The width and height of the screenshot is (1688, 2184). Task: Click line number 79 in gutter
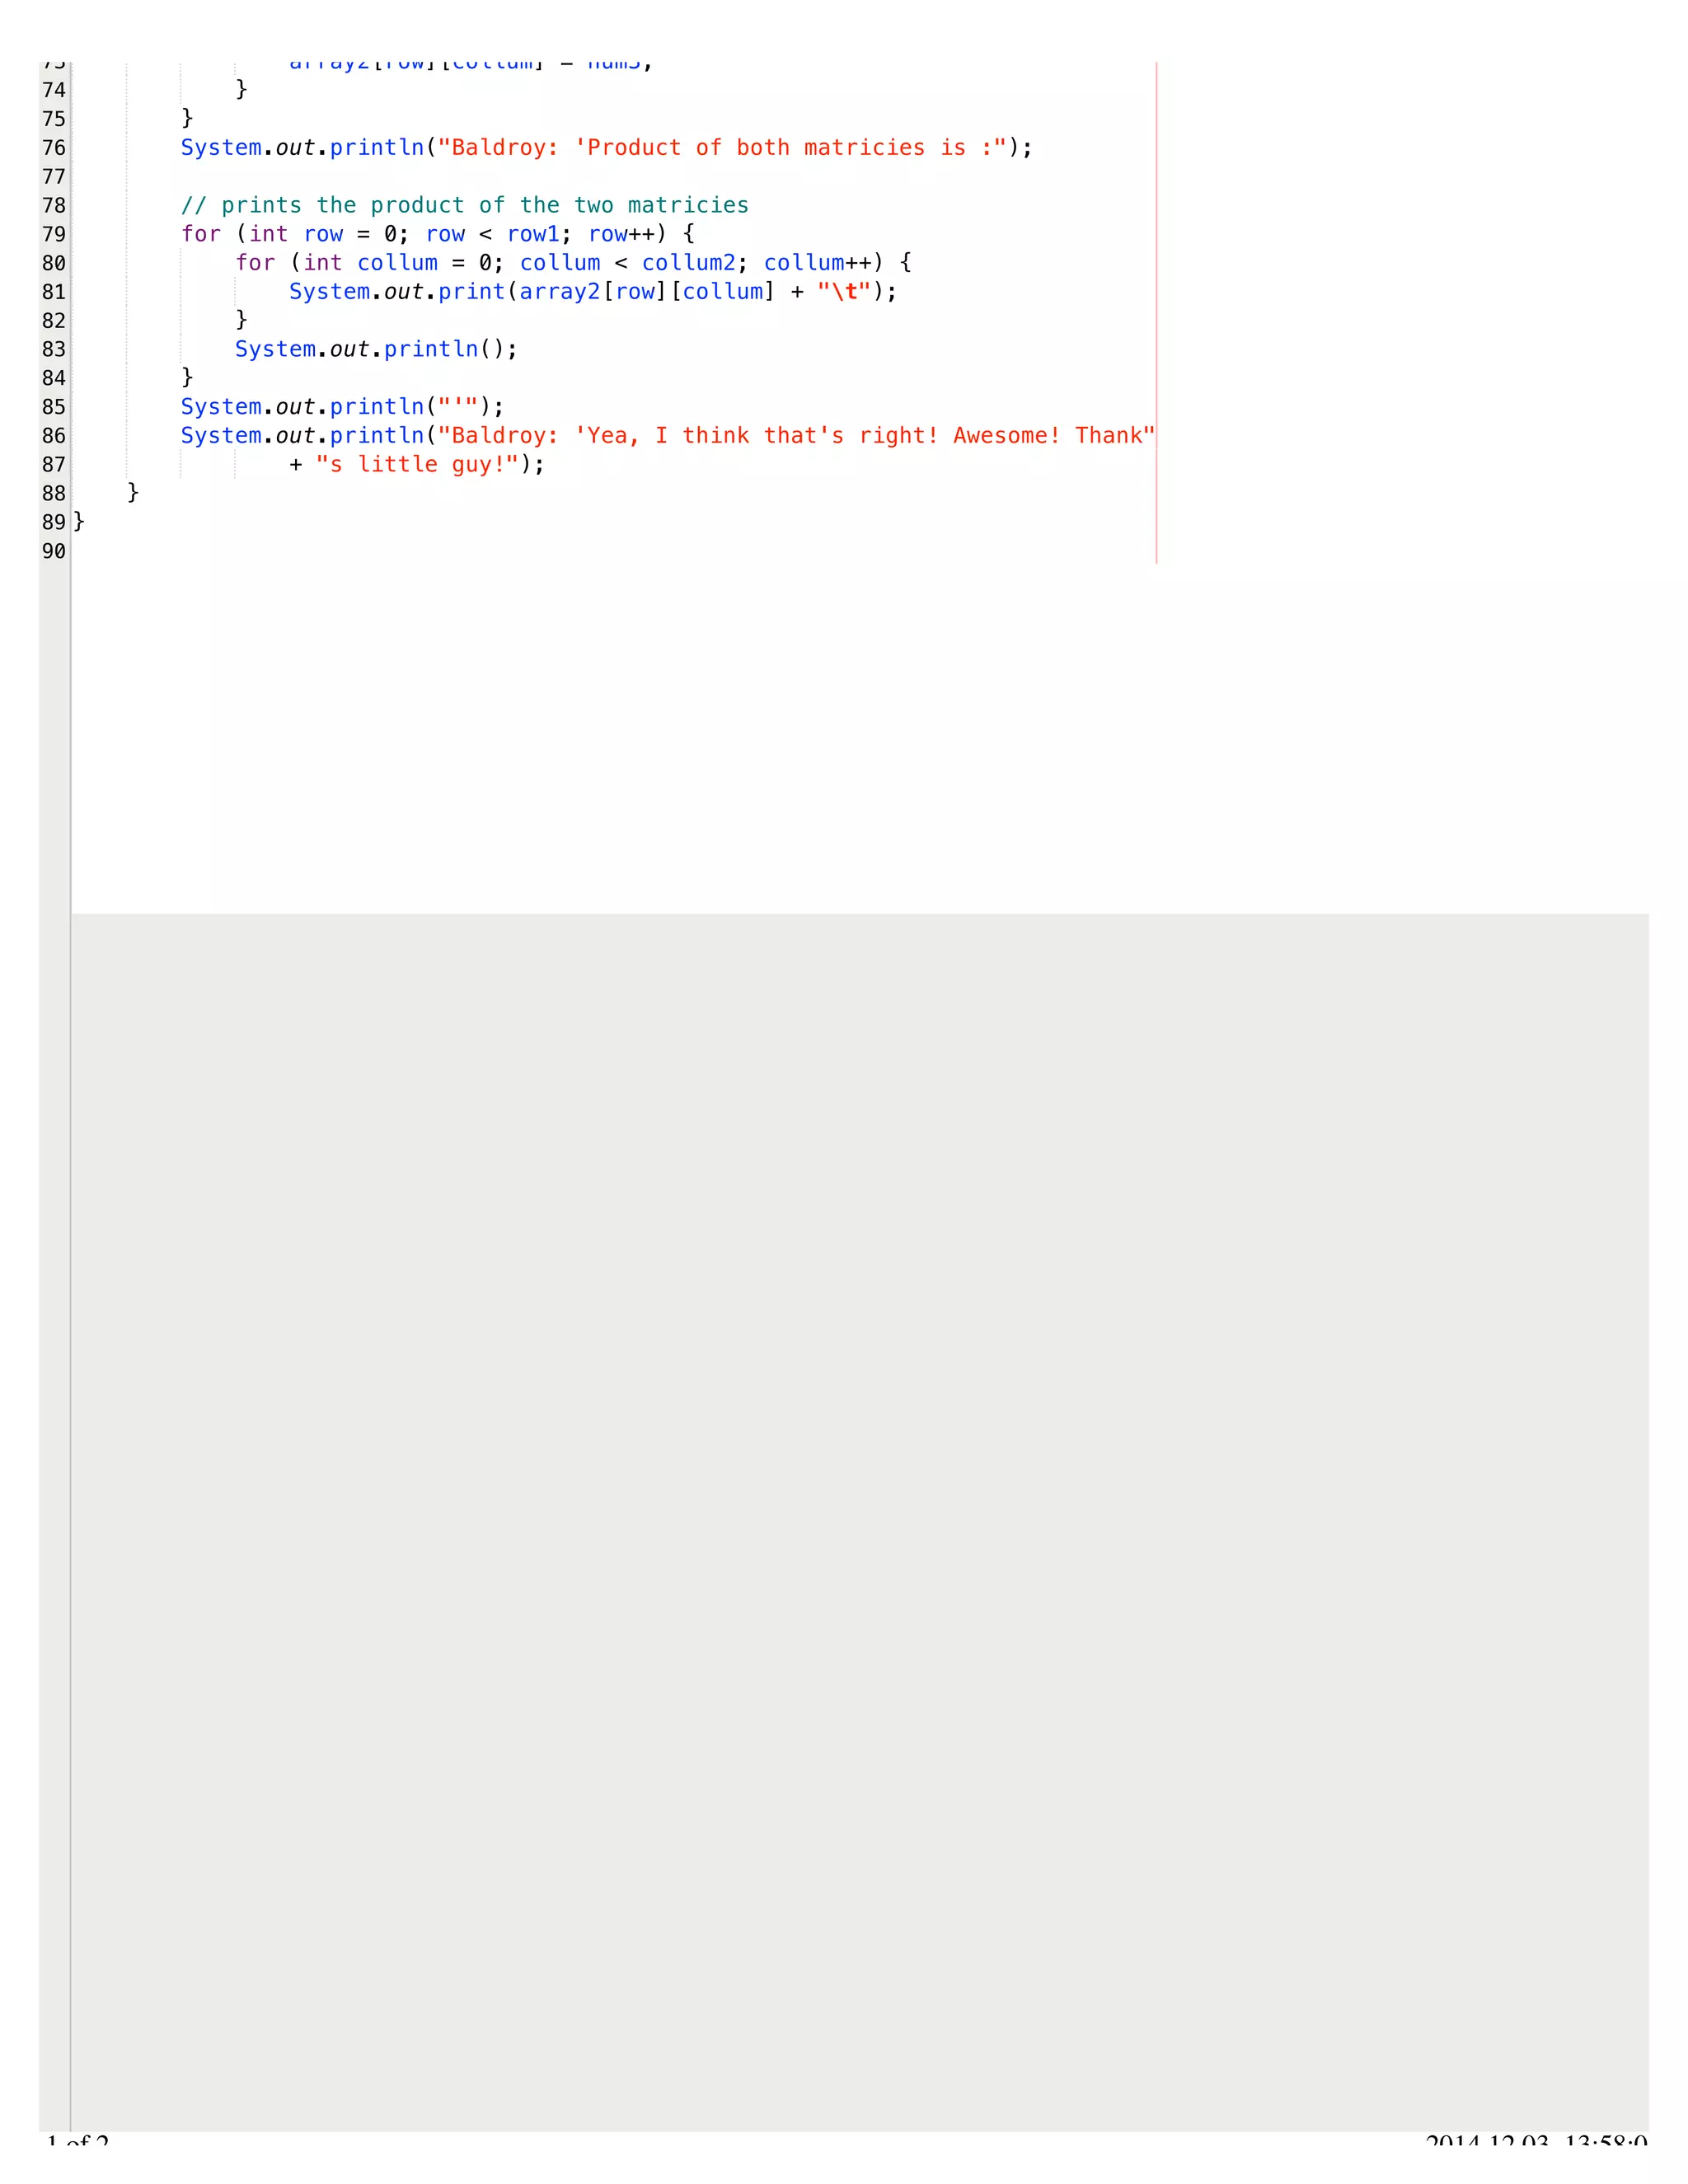[x=54, y=234]
